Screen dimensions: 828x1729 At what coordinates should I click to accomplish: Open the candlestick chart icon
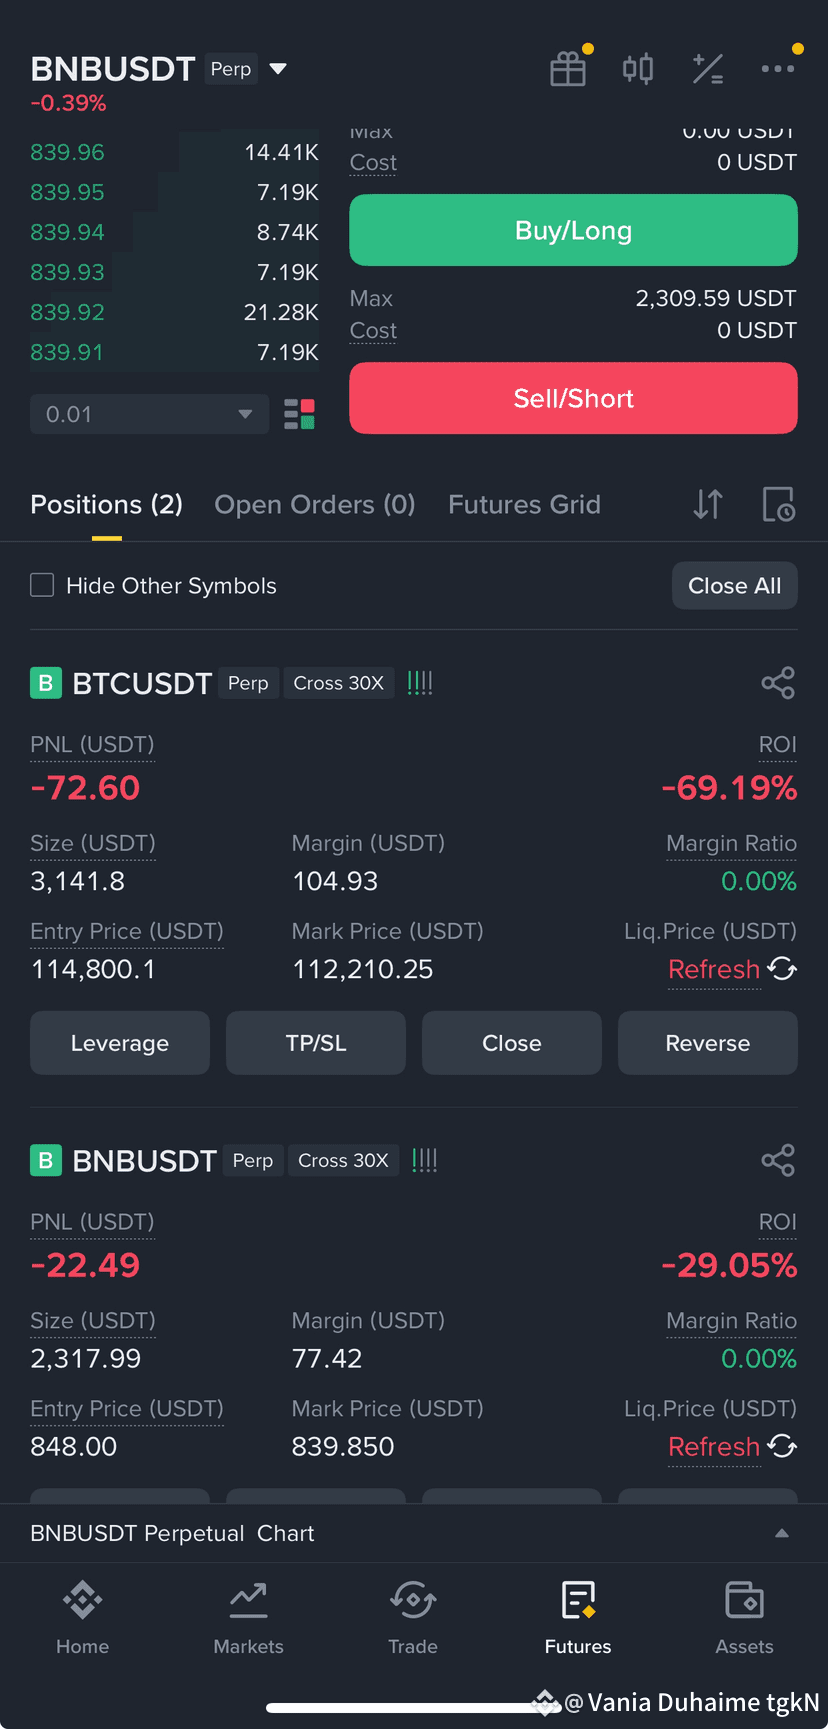[x=638, y=69]
